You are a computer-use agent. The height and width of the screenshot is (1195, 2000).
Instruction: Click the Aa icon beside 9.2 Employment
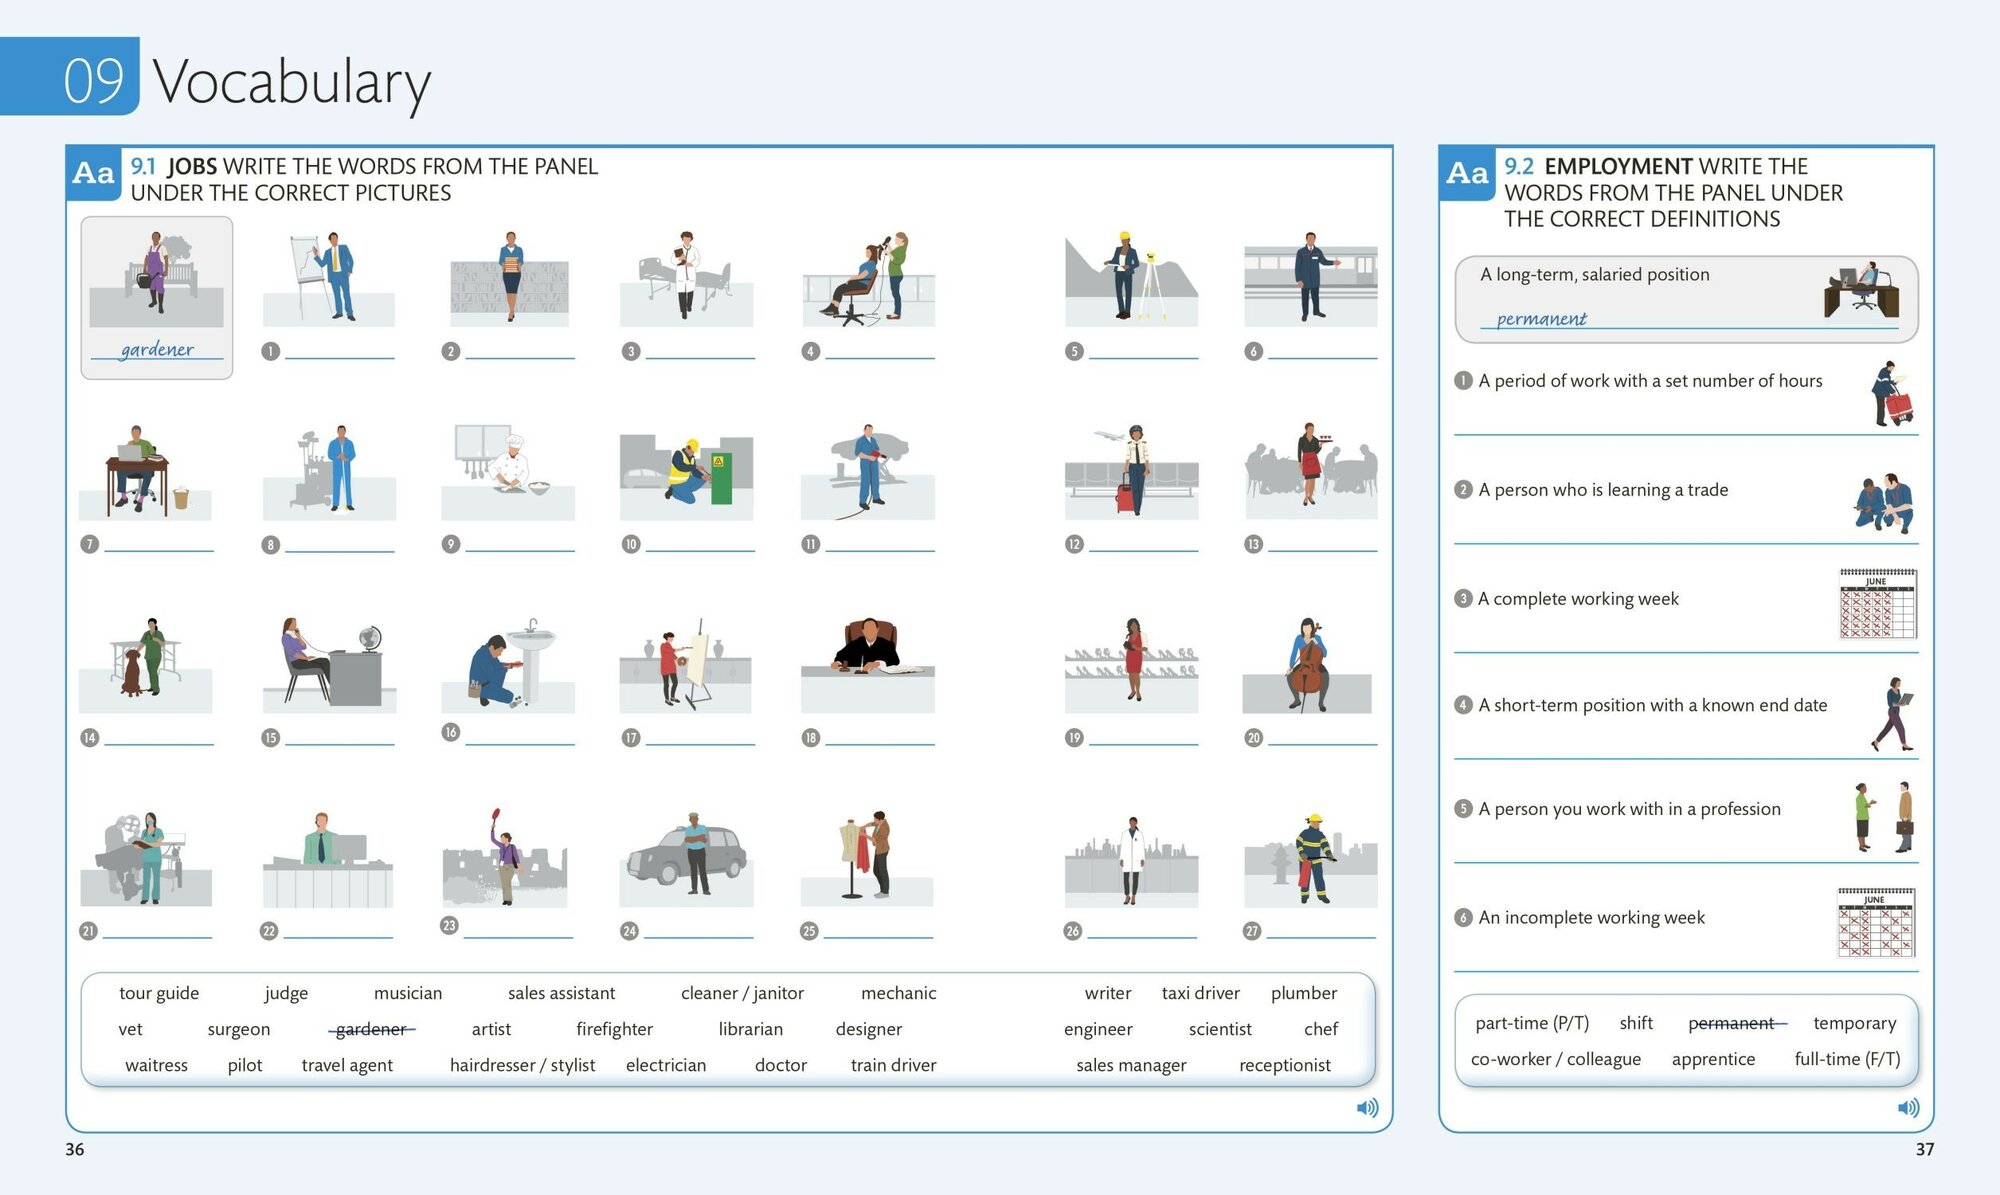pyautogui.click(x=1467, y=174)
